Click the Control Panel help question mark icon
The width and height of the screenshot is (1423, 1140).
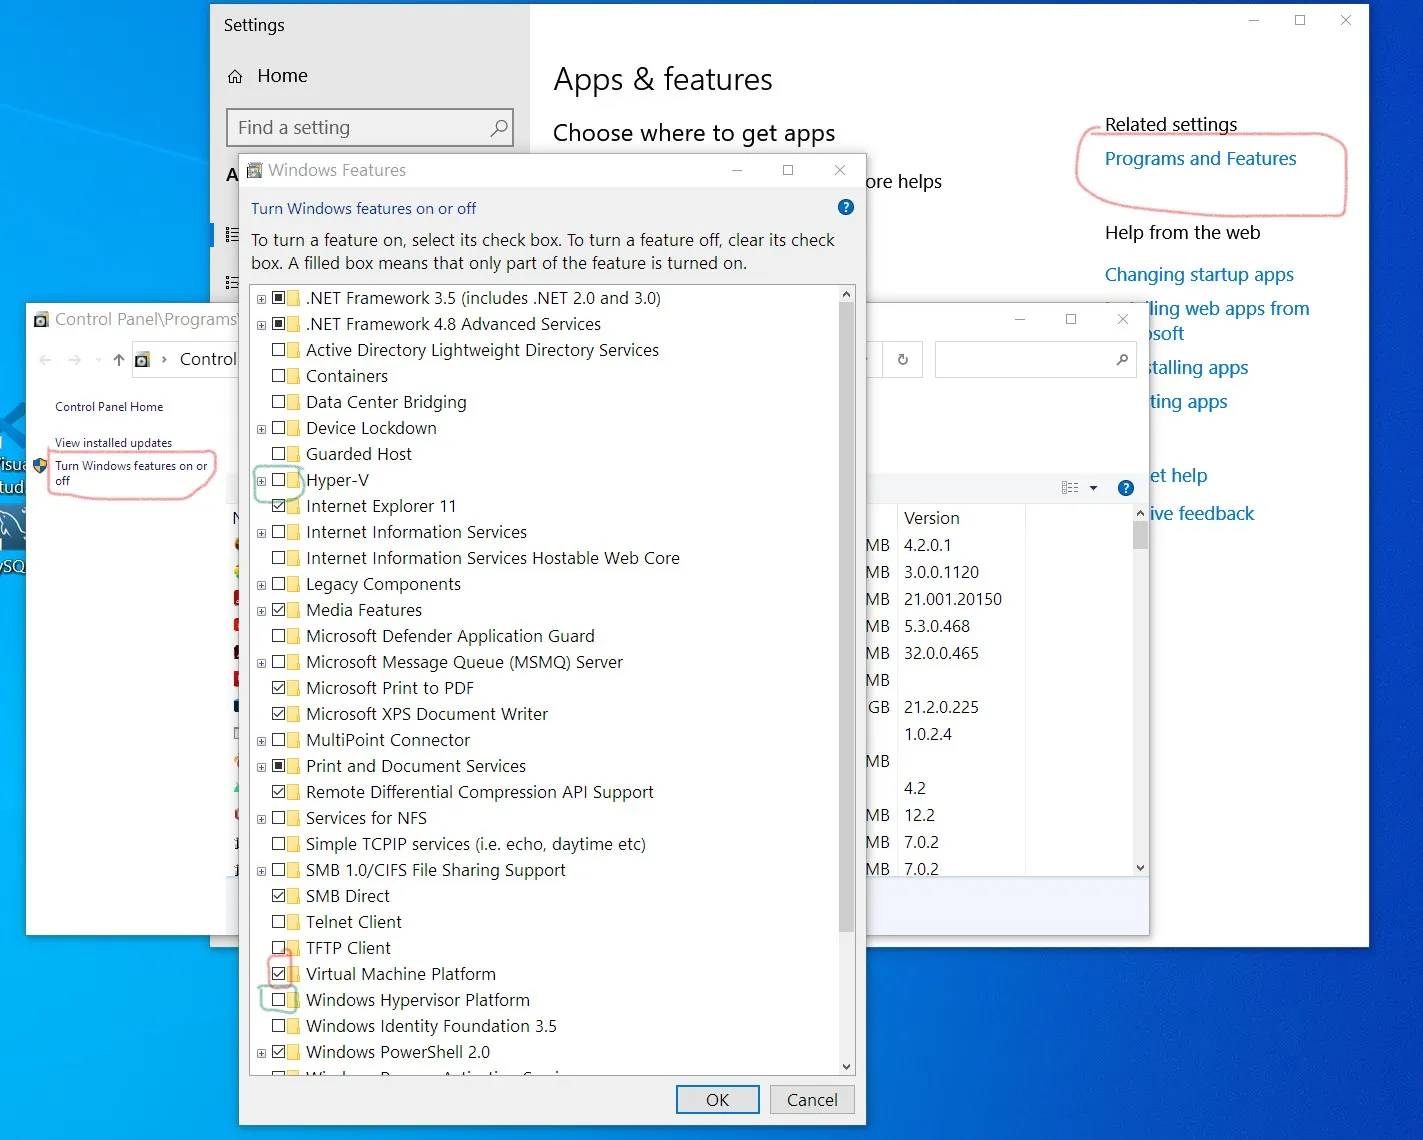[1126, 488]
